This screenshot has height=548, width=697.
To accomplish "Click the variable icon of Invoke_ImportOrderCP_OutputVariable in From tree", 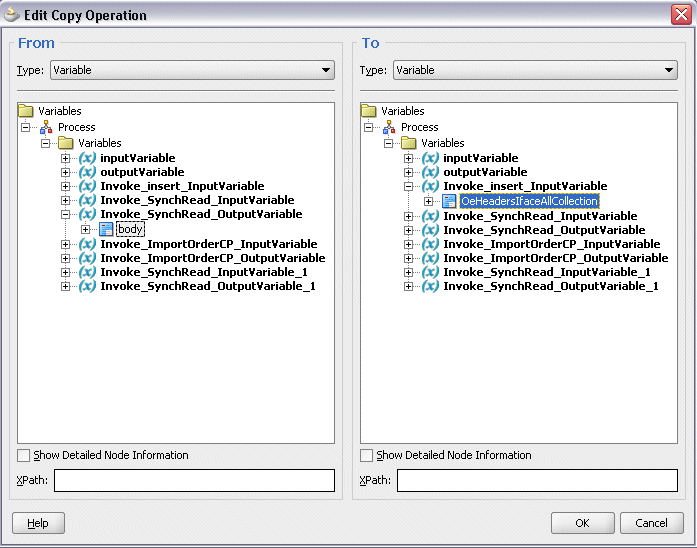I will click(88, 258).
